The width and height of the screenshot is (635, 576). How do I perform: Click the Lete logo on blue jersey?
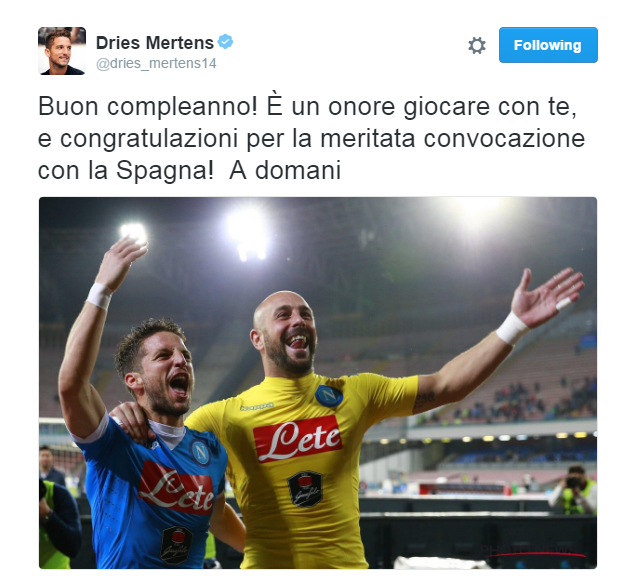click(176, 487)
